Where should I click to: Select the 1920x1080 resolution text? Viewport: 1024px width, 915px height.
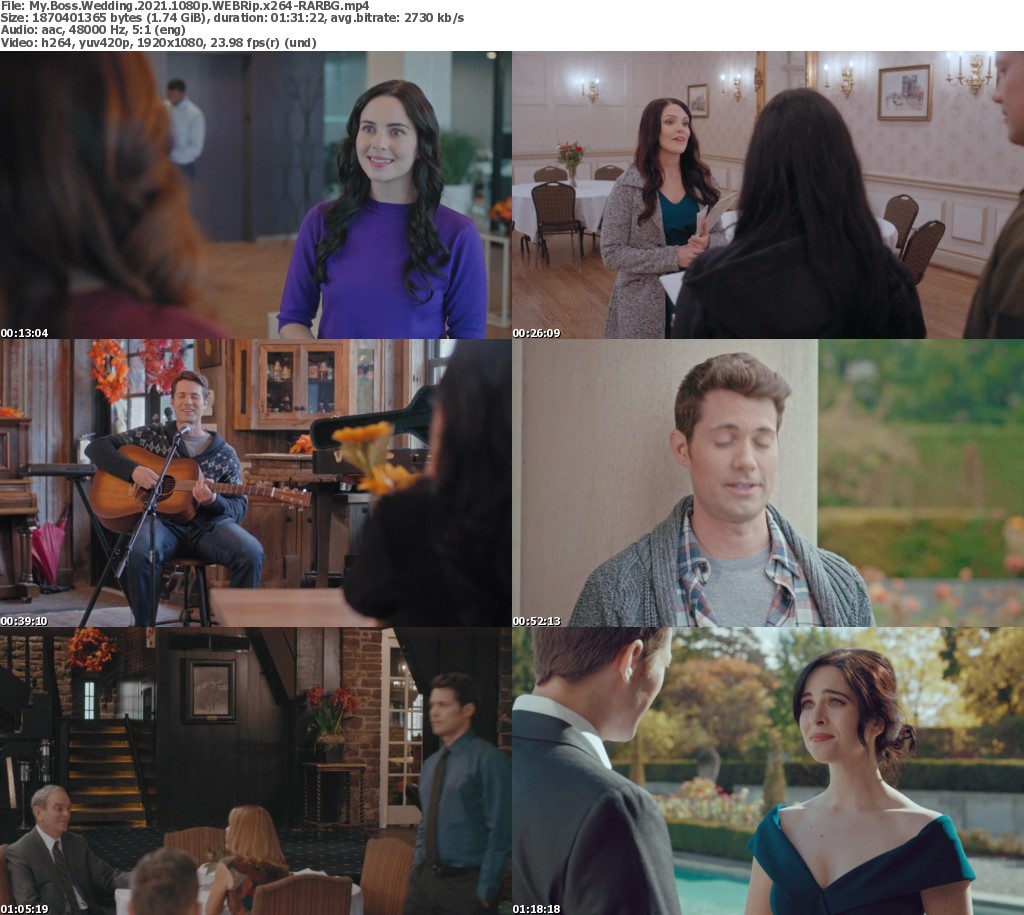coord(182,44)
